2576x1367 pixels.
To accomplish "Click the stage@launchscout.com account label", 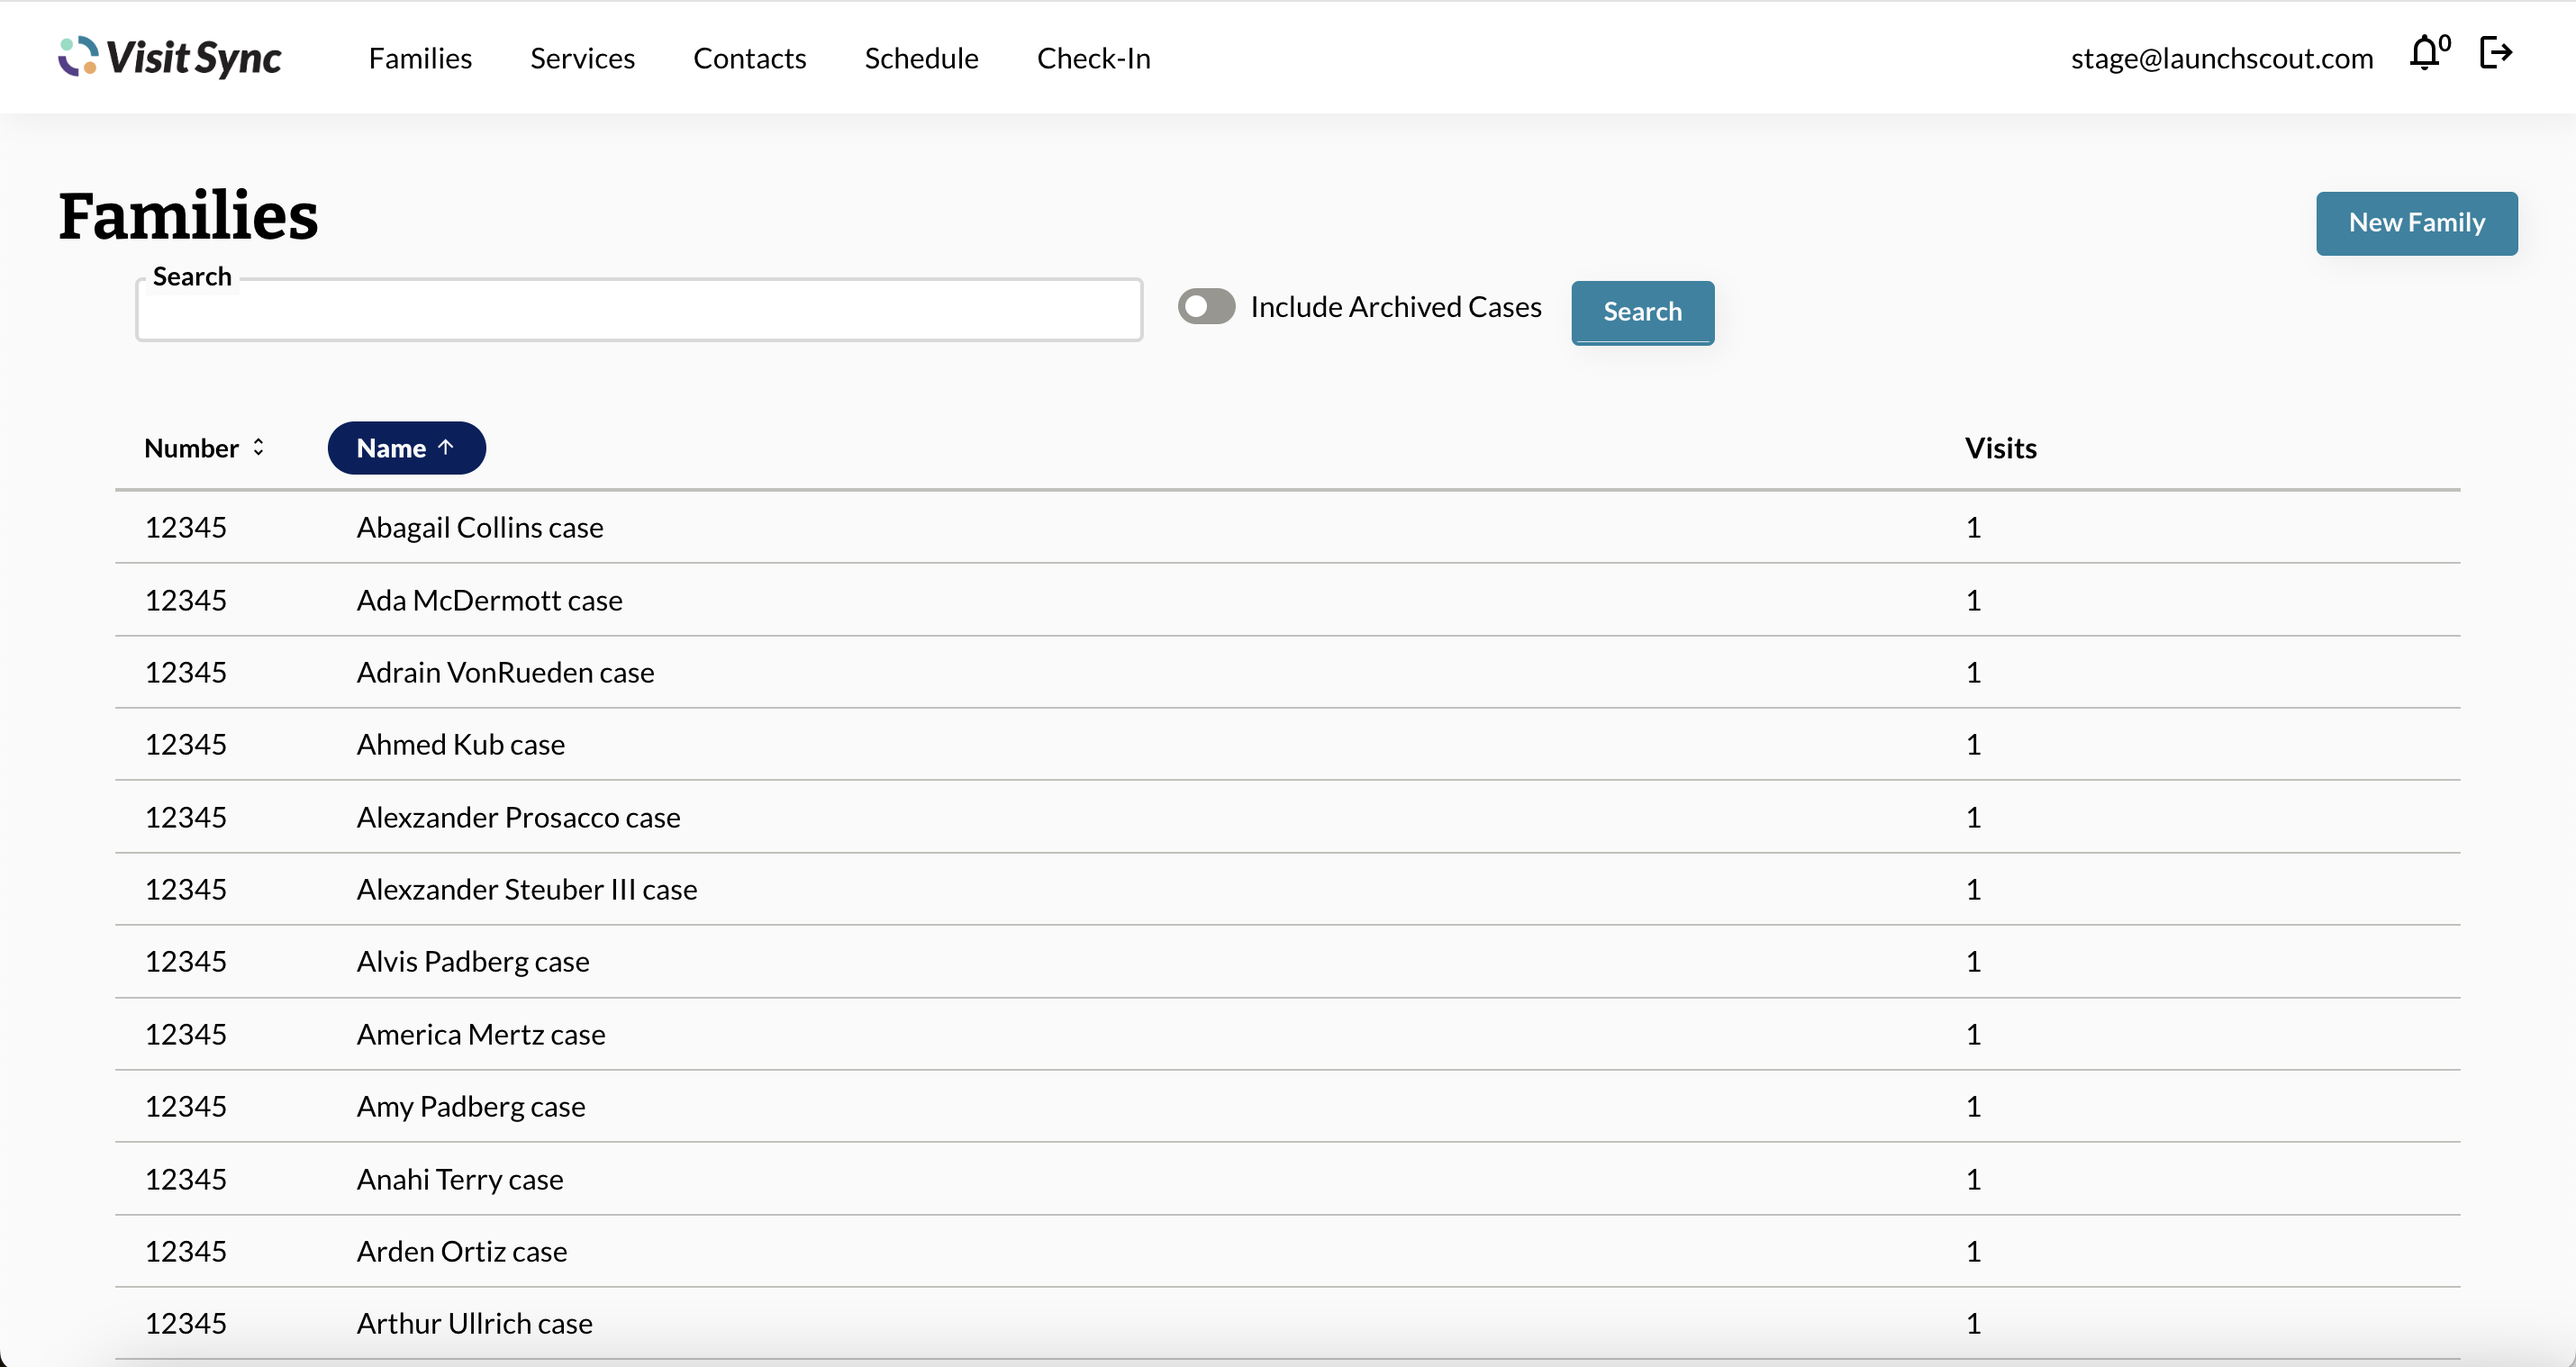I will 2221,58.
